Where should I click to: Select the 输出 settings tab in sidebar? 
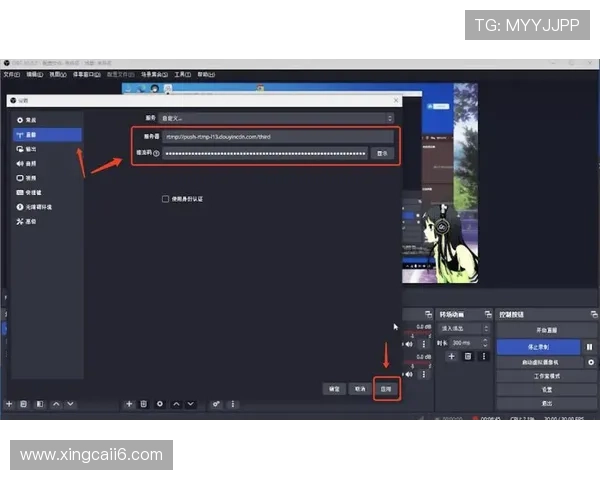pyautogui.click(x=31, y=148)
